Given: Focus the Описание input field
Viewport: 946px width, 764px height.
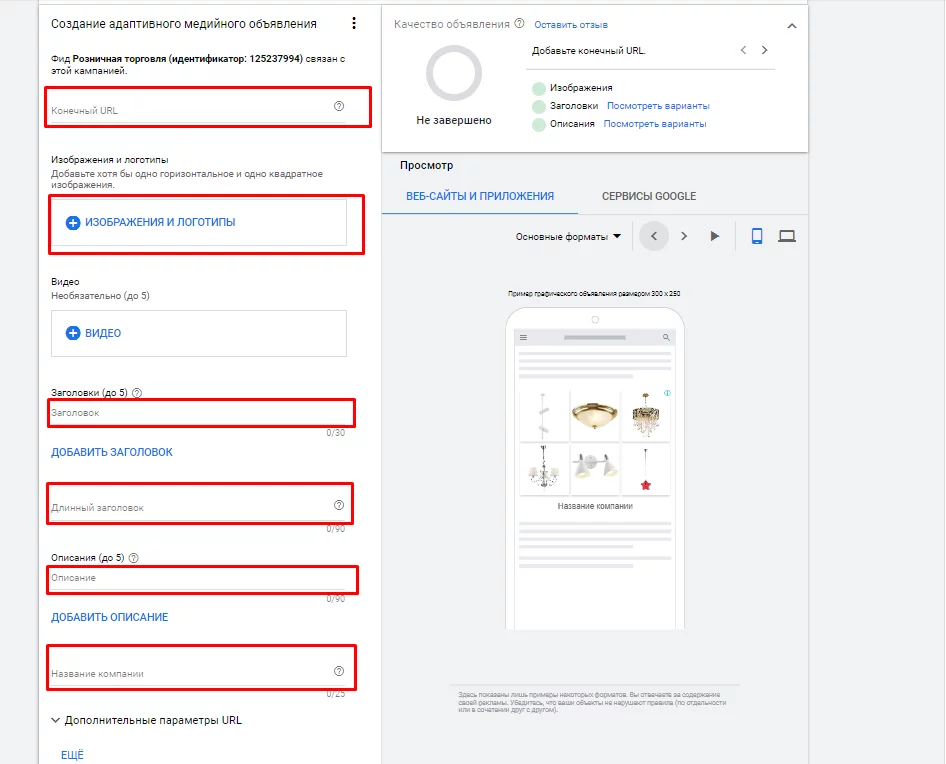Looking at the screenshot, I should (x=198, y=578).
